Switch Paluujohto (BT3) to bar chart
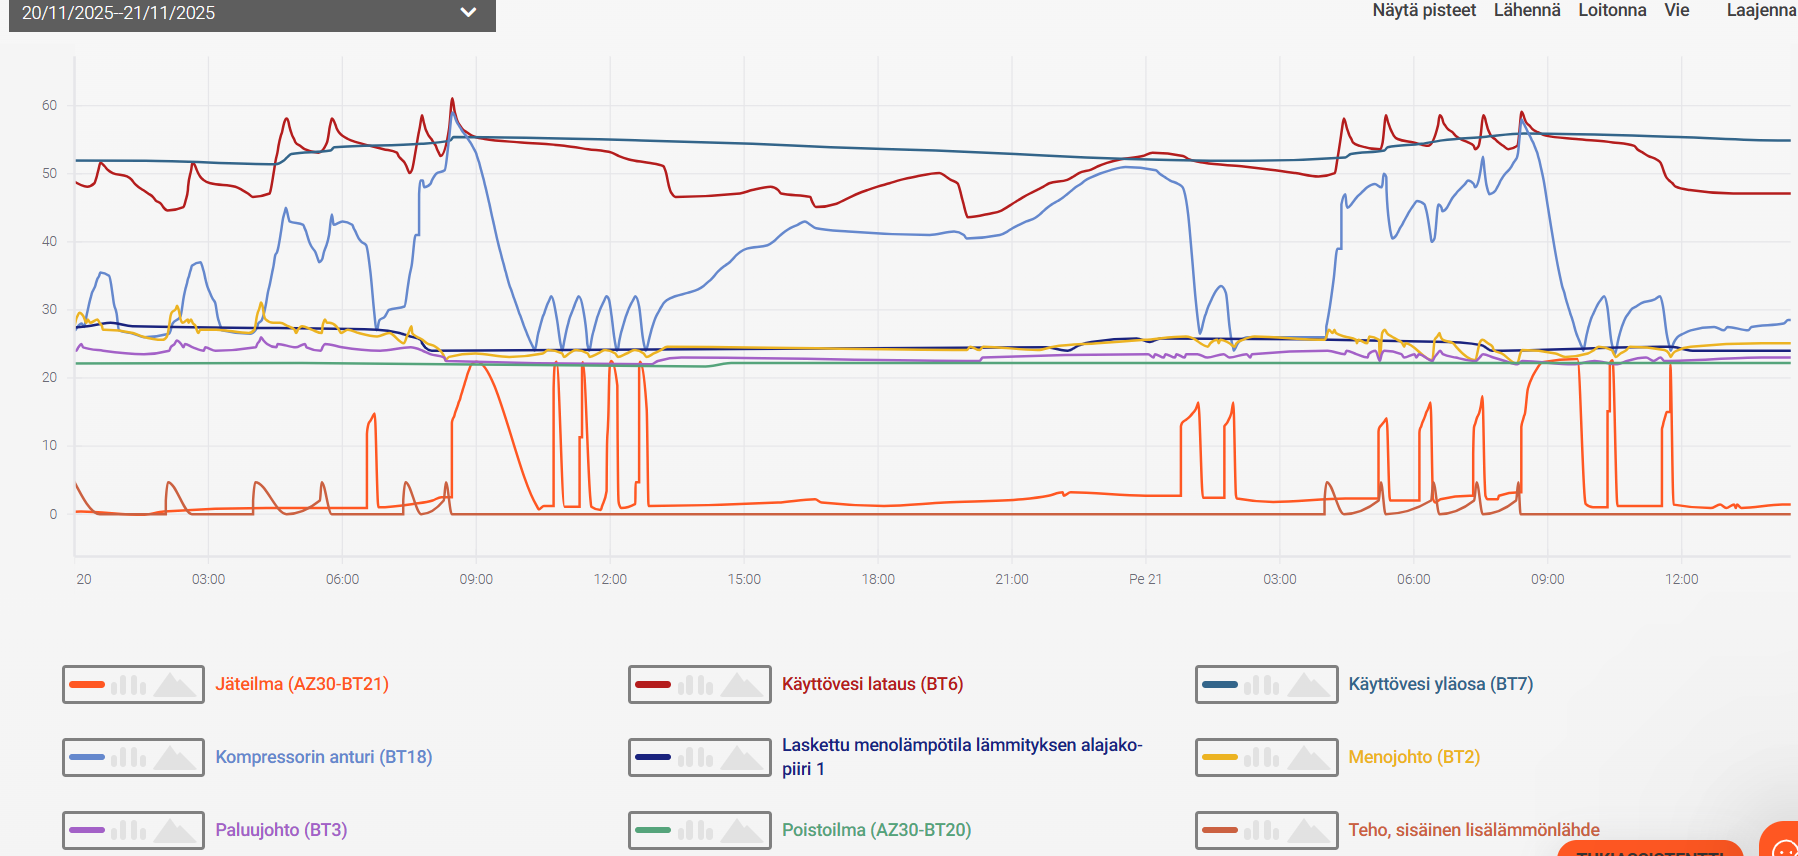The width and height of the screenshot is (1798, 856). (129, 831)
